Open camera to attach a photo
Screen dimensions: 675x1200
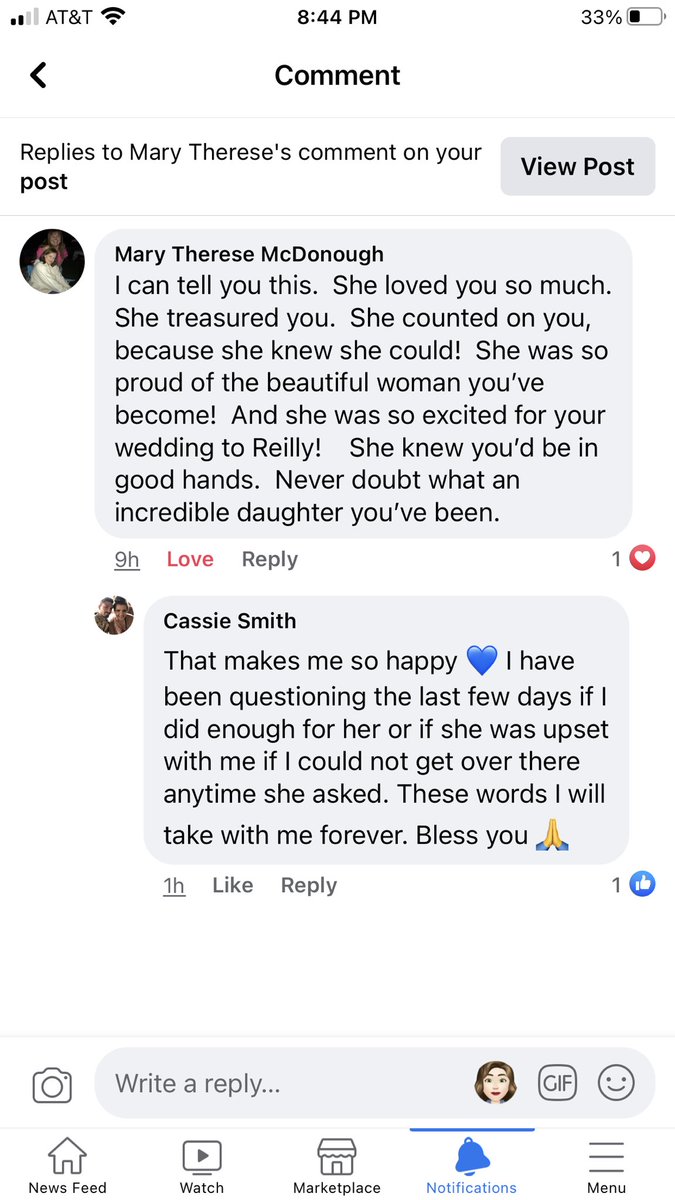tap(52, 1085)
